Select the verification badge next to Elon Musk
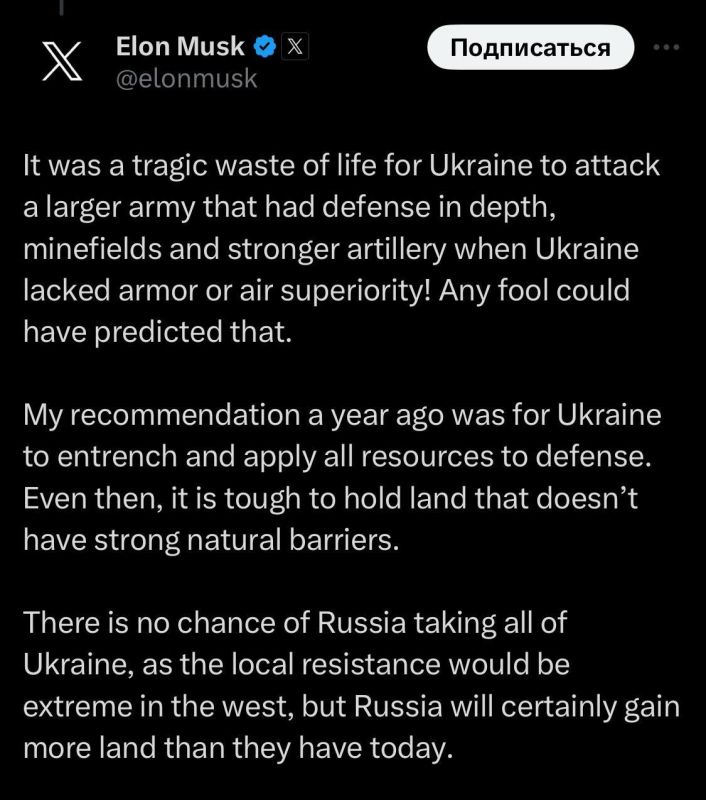The height and width of the screenshot is (800, 706). pyautogui.click(x=262, y=44)
